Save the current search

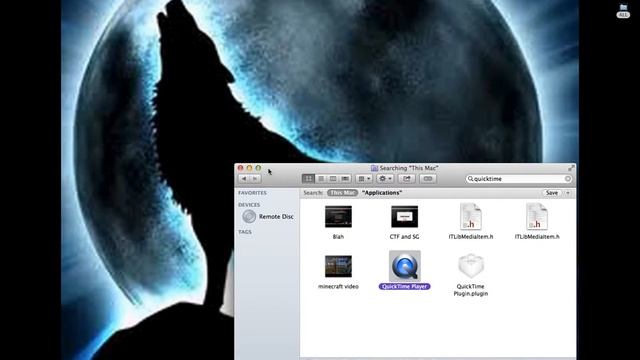point(552,193)
